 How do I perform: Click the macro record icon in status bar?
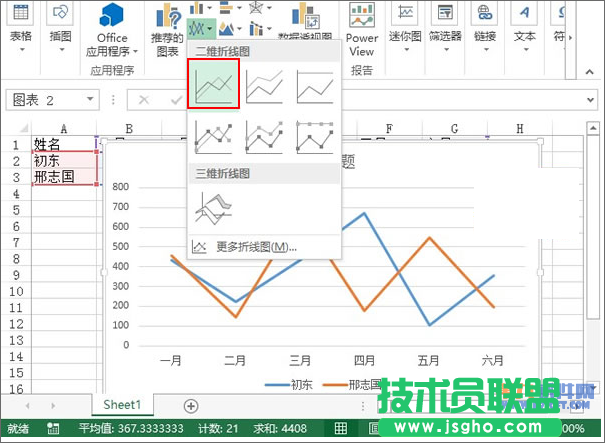pyautogui.click(x=53, y=428)
